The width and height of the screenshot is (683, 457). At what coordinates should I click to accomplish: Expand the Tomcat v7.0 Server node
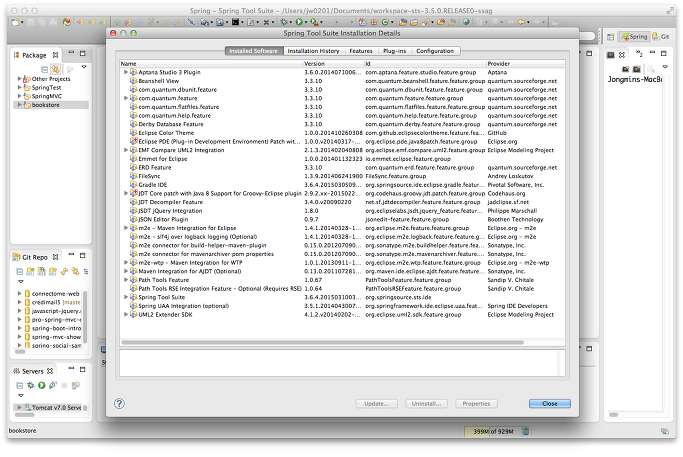click(x=19, y=407)
